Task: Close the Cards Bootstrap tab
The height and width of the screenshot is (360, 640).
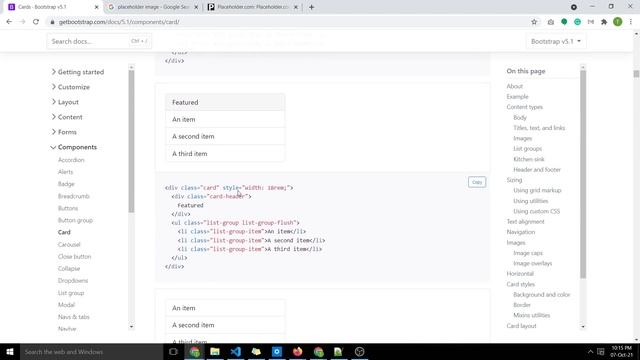Action: [96, 7]
